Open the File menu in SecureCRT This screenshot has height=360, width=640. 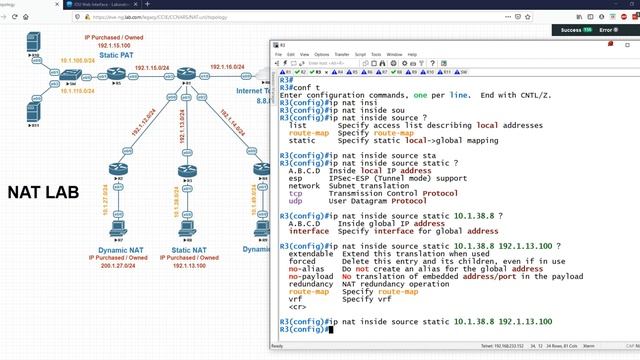click(278, 54)
